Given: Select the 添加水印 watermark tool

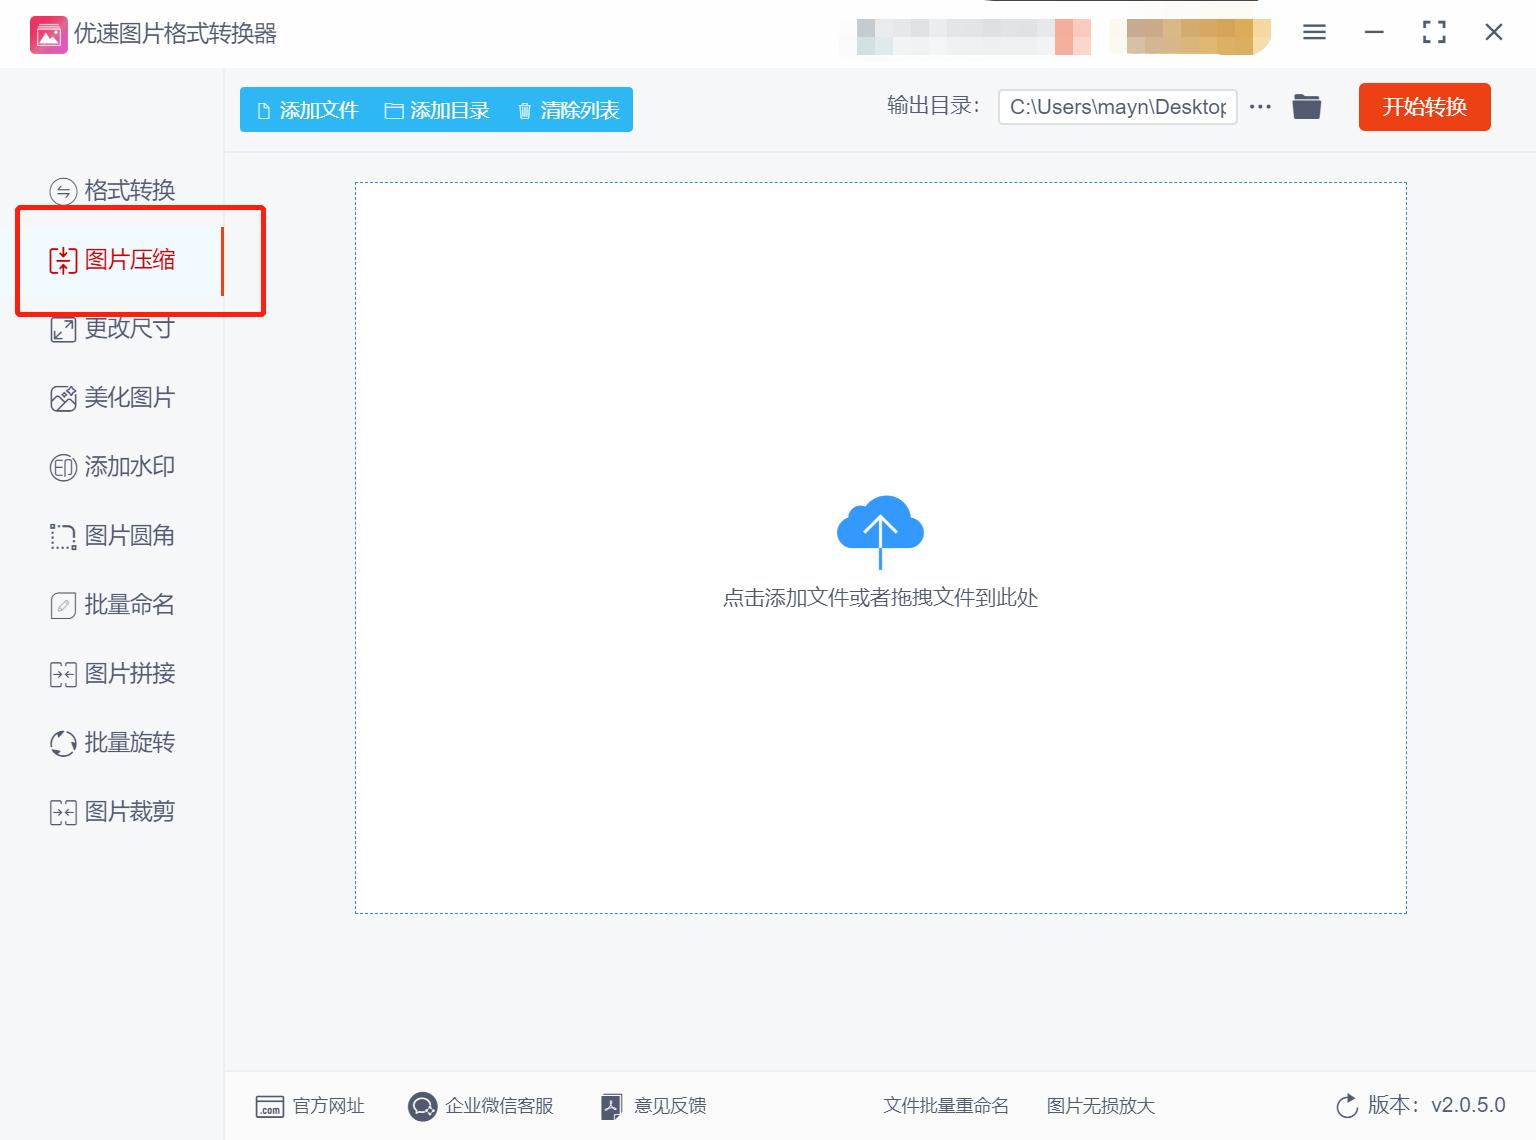Looking at the screenshot, I should click(x=128, y=466).
